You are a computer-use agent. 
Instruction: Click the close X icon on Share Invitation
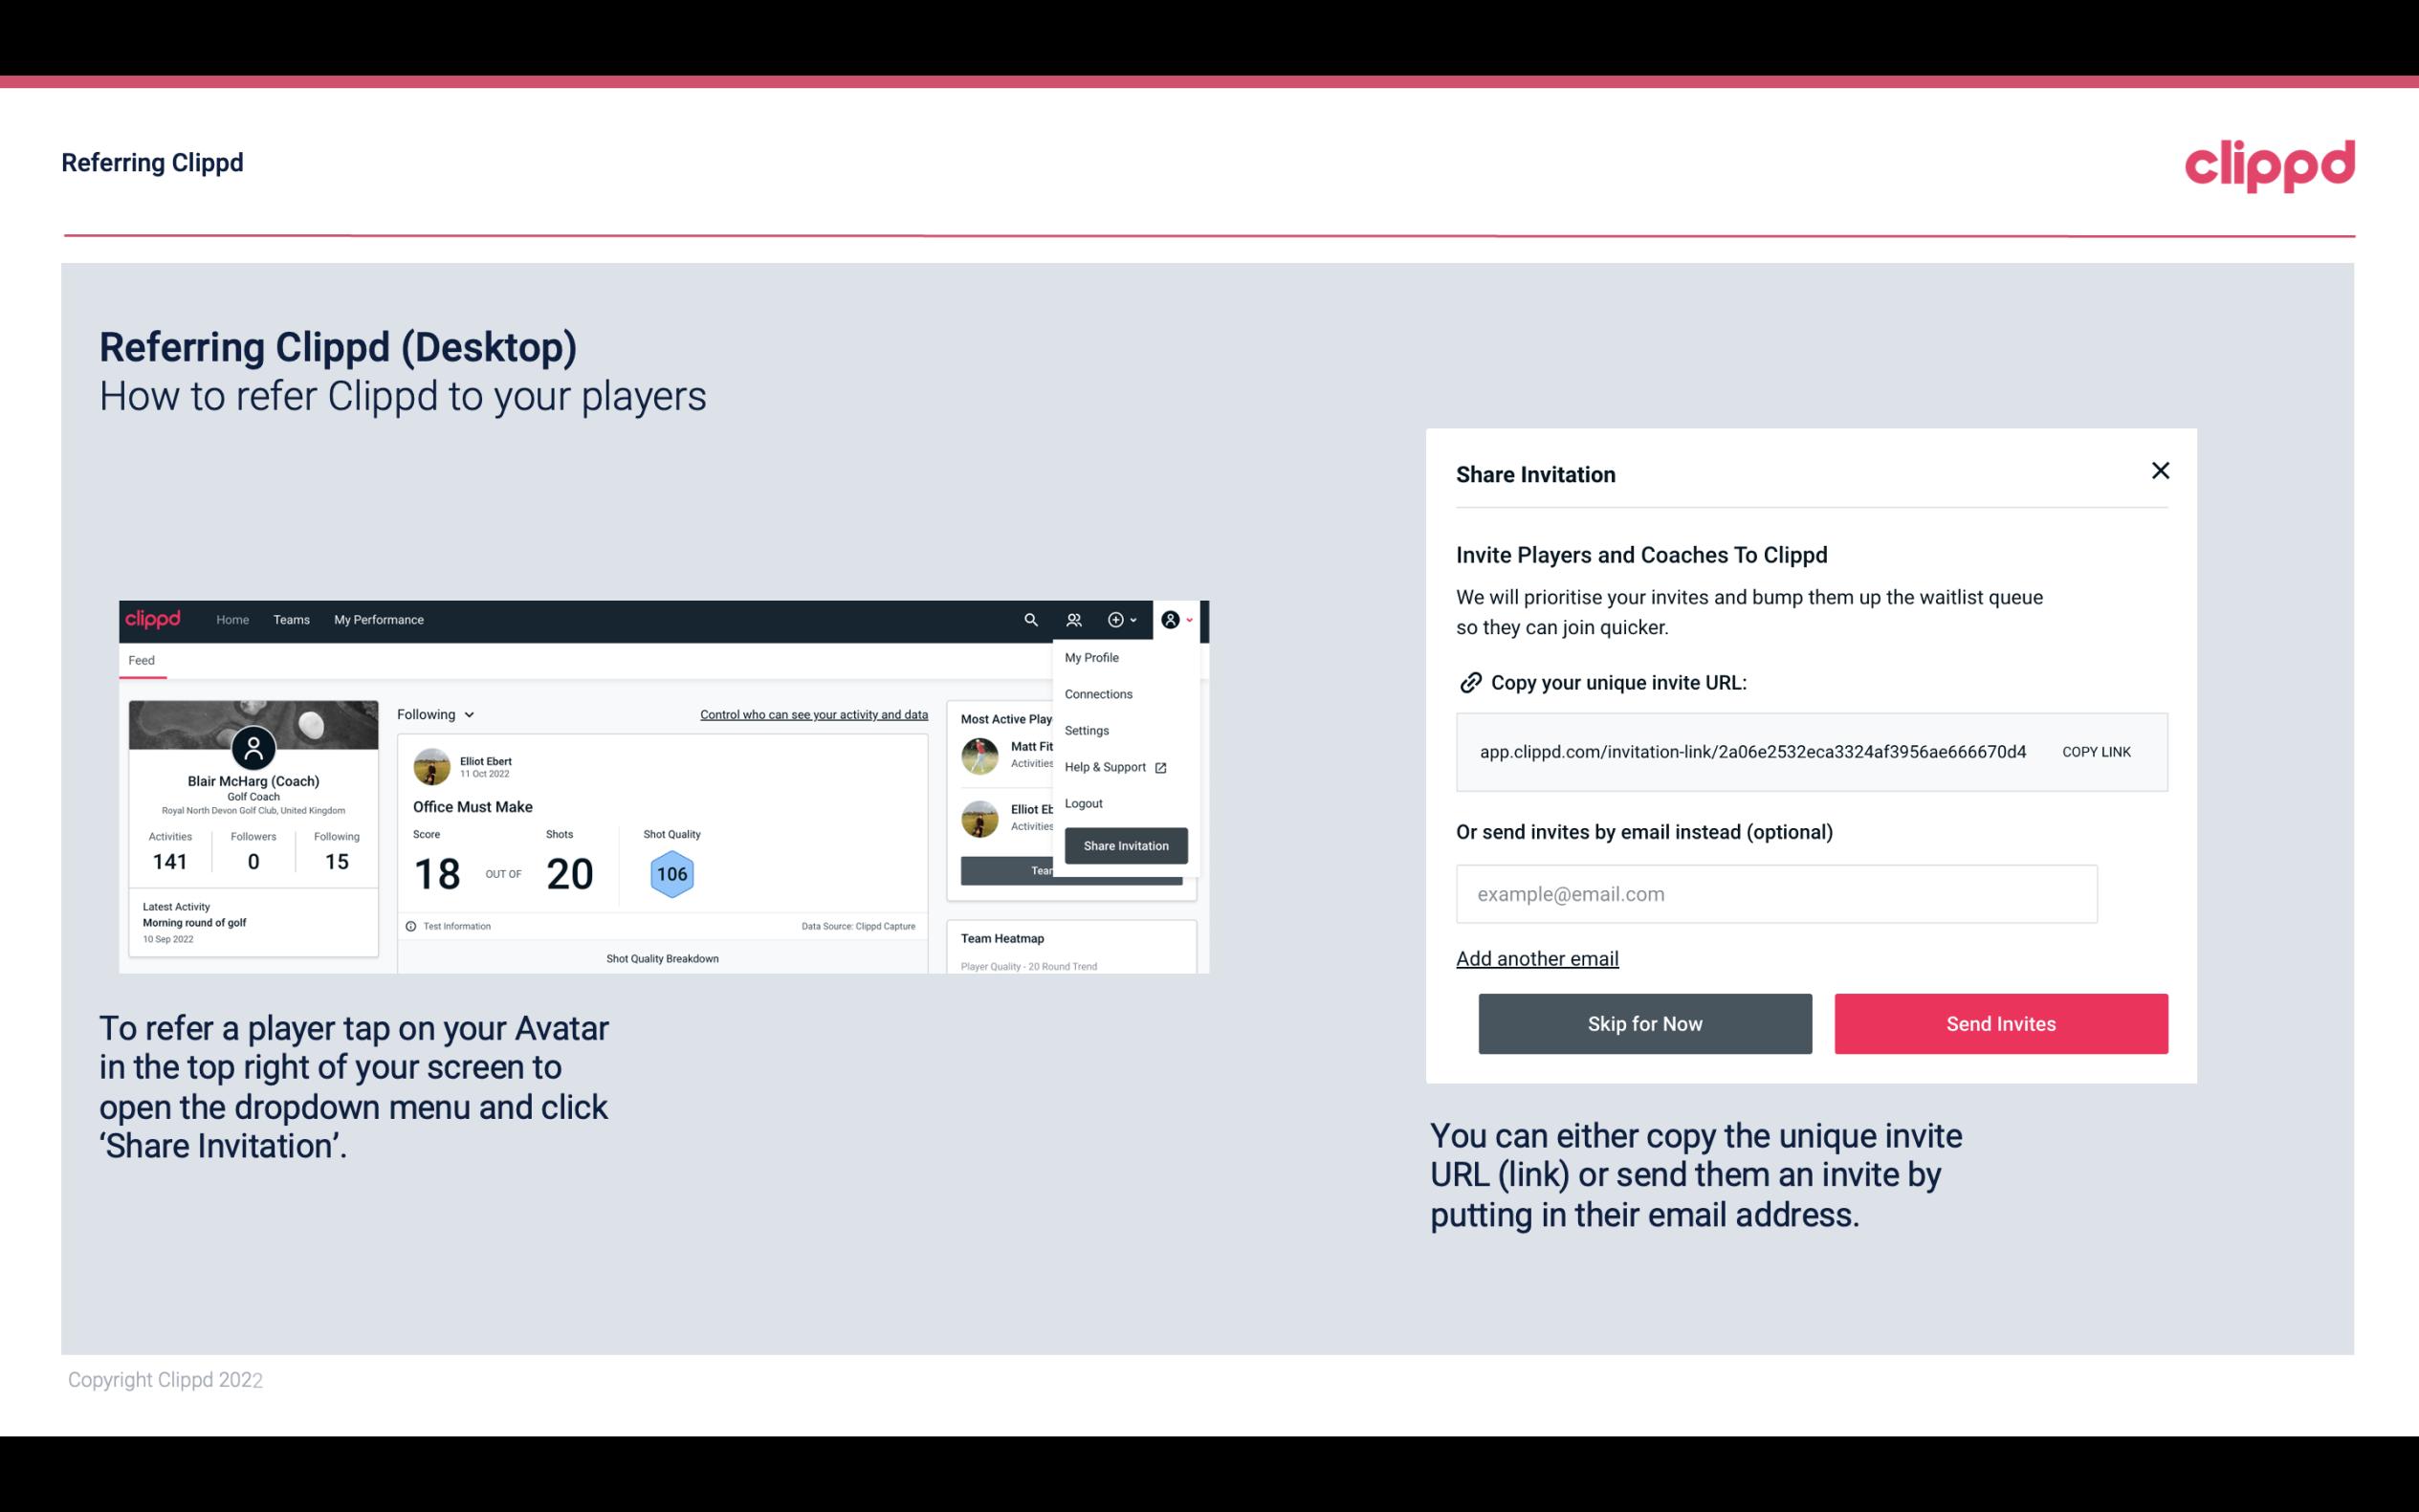click(2160, 471)
